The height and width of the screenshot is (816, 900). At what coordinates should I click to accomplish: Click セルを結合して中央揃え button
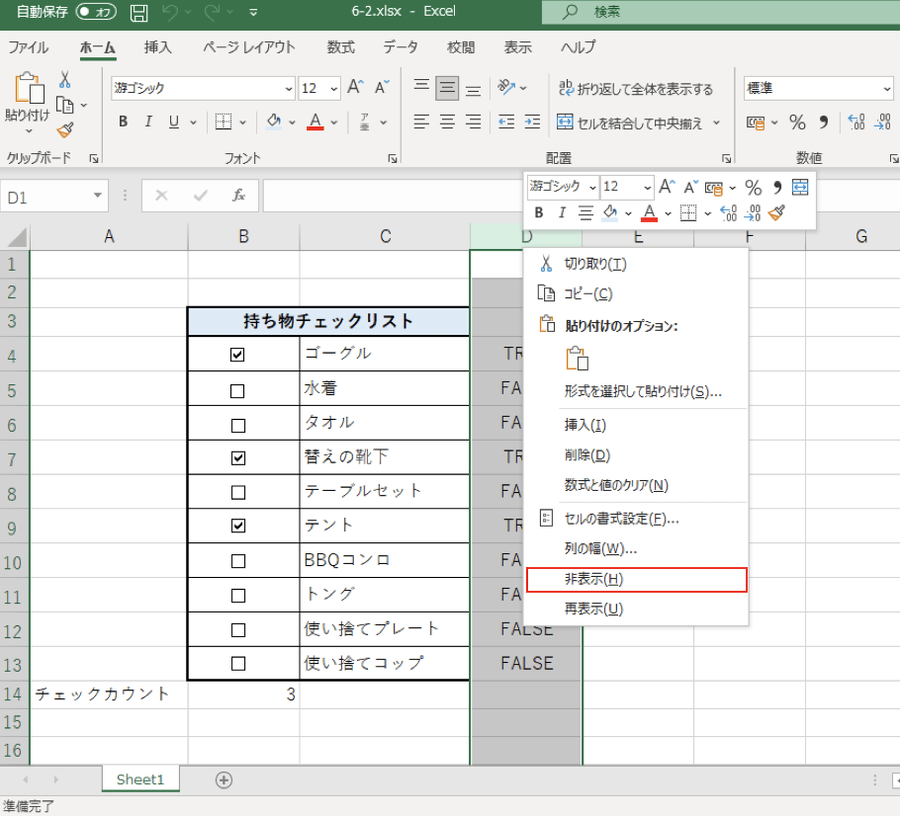point(638,123)
